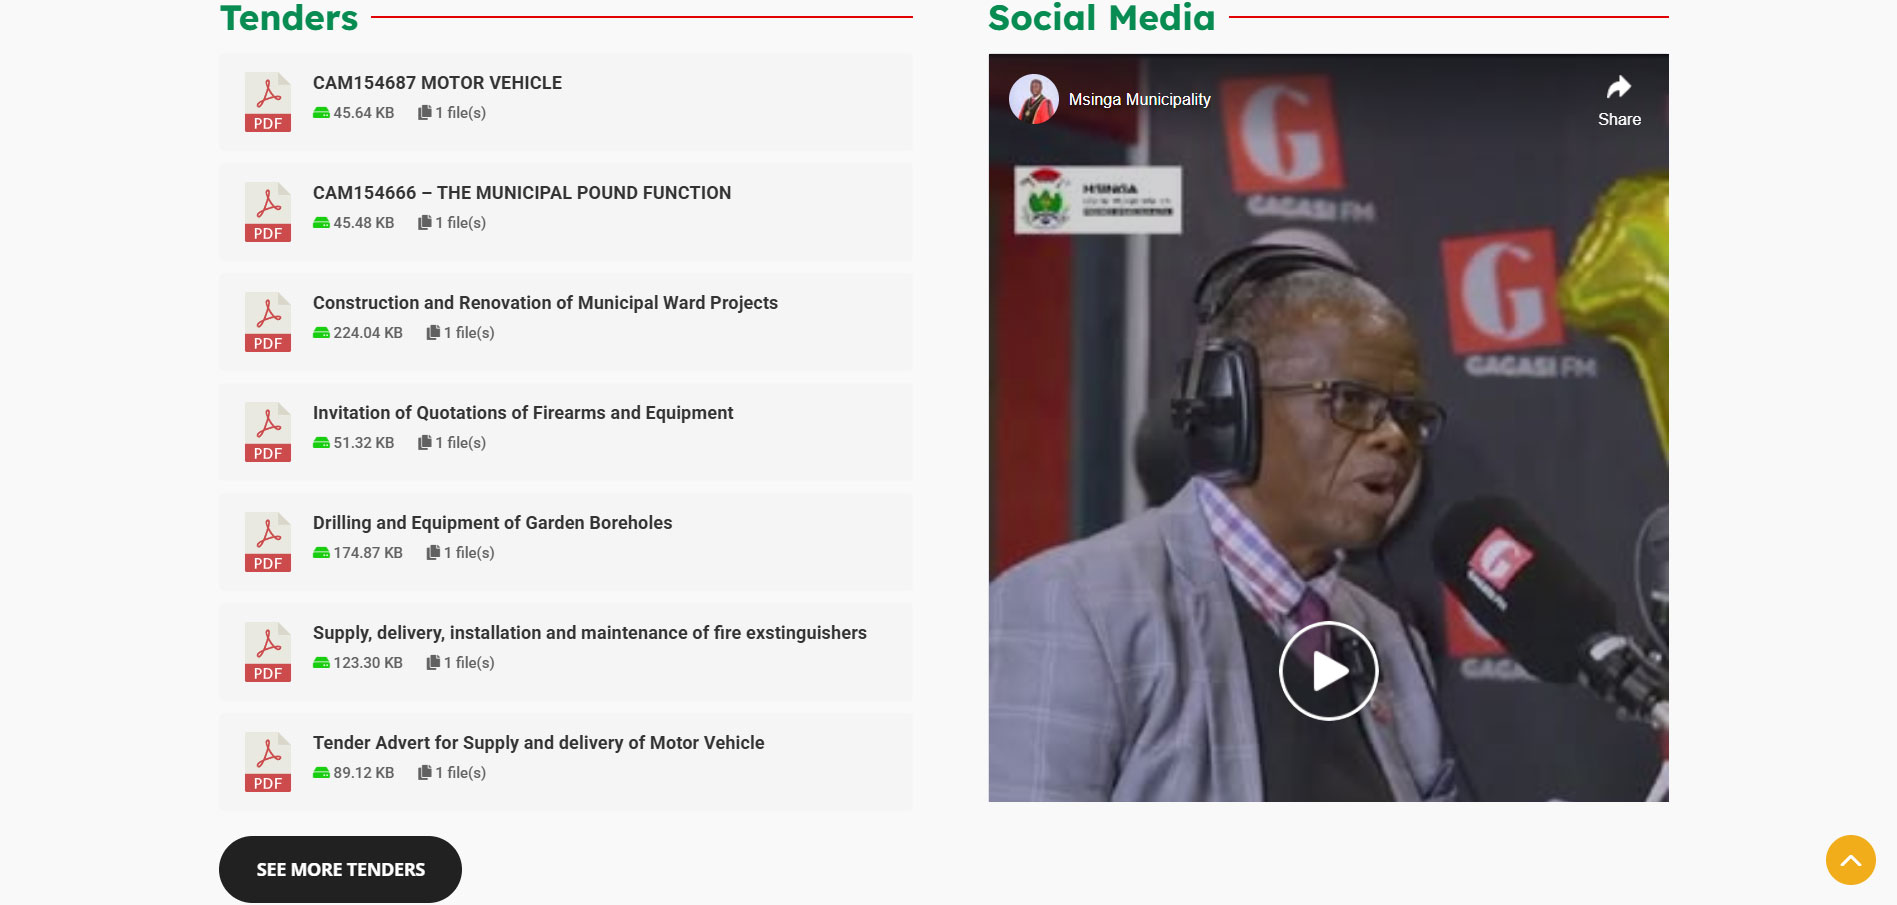Open the Msinga Municipality channel avatar

(1033, 99)
